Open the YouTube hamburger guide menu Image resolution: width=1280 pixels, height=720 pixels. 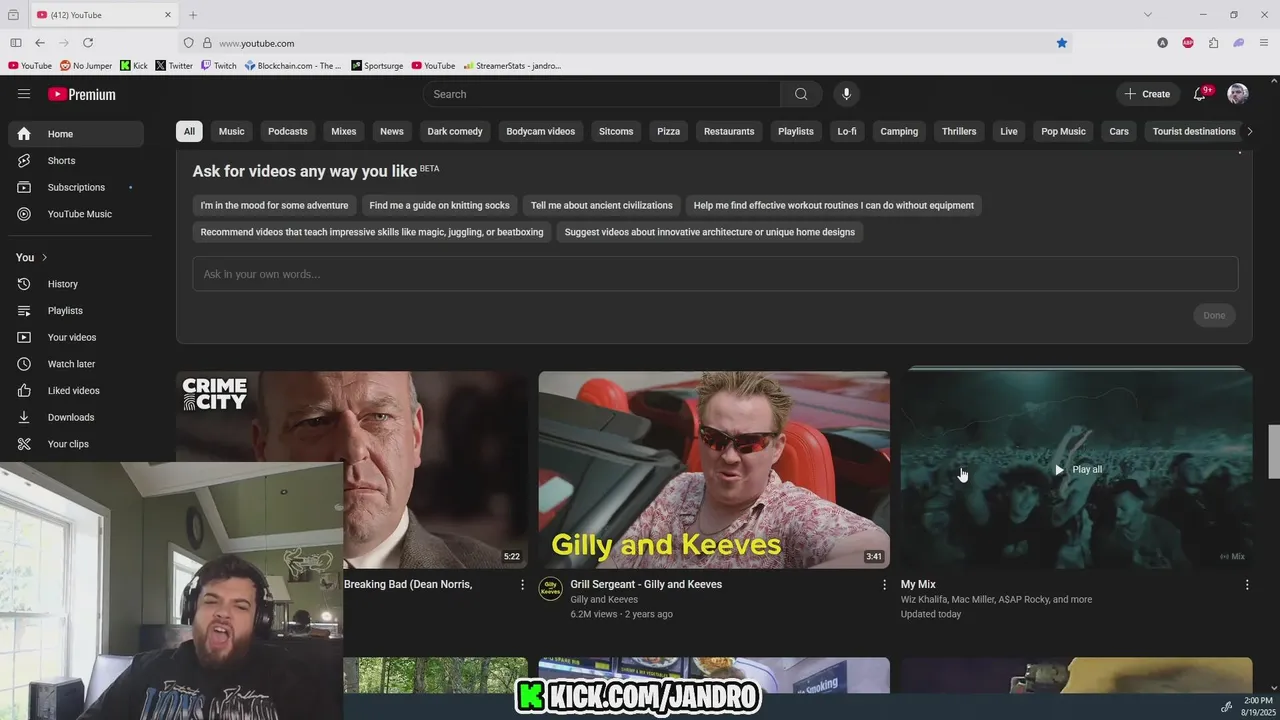pos(24,94)
